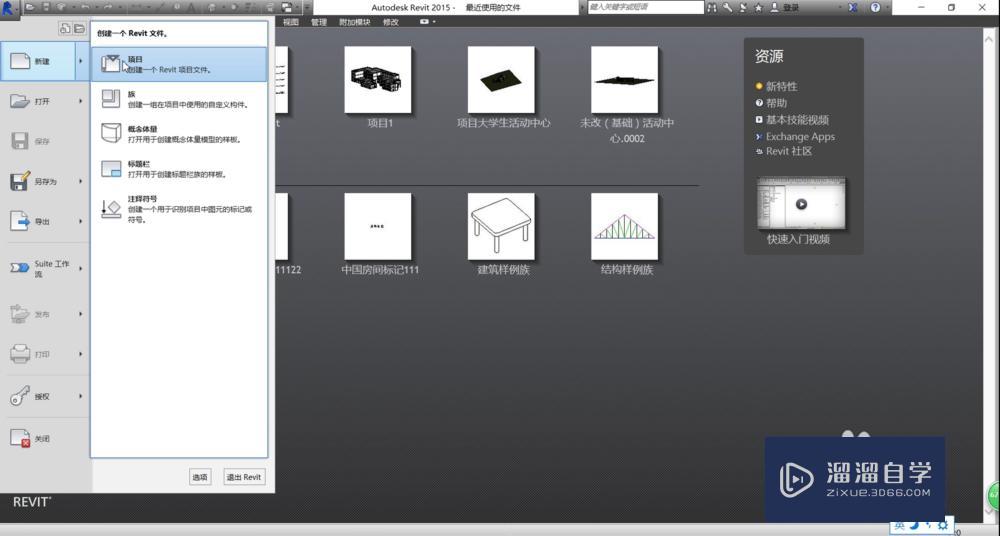Expand the arrow beside 新建
The width and height of the screenshot is (1000, 536).
tap(81, 61)
